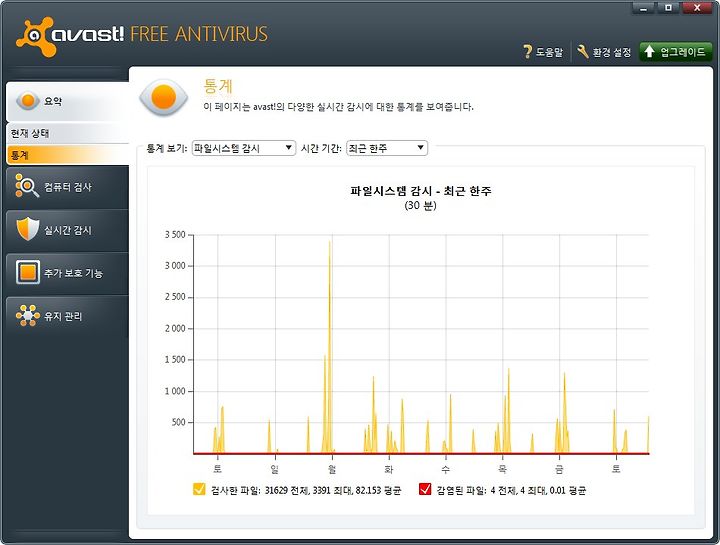Click the 금 x-axis label
The image size is (720, 545).
click(559, 469)
